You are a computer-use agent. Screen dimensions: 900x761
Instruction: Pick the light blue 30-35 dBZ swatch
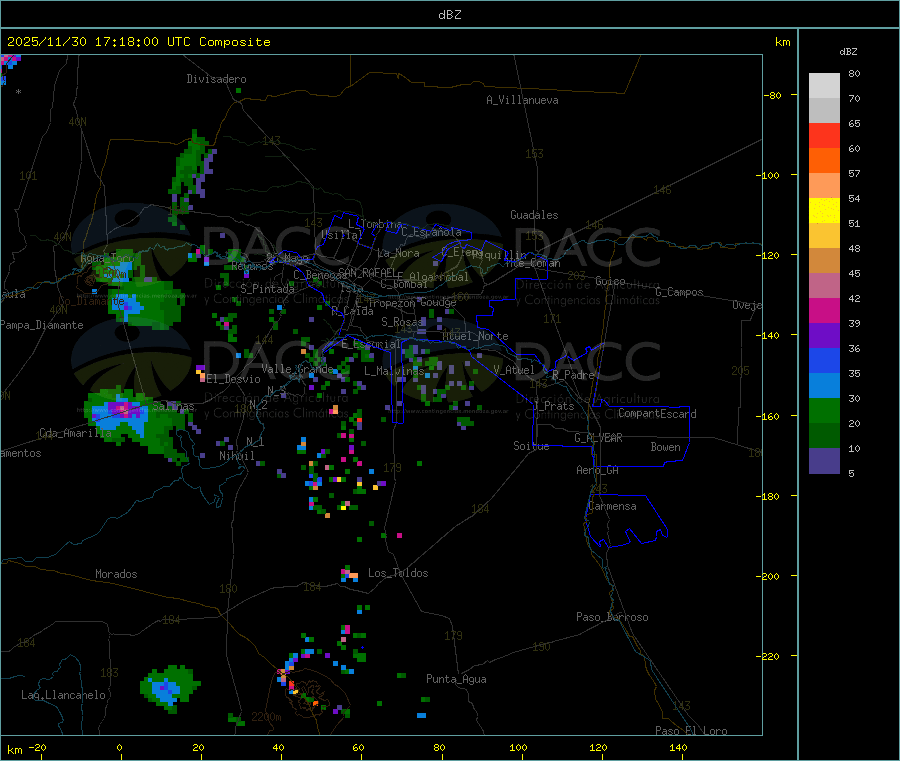click(x=824, y=386)
